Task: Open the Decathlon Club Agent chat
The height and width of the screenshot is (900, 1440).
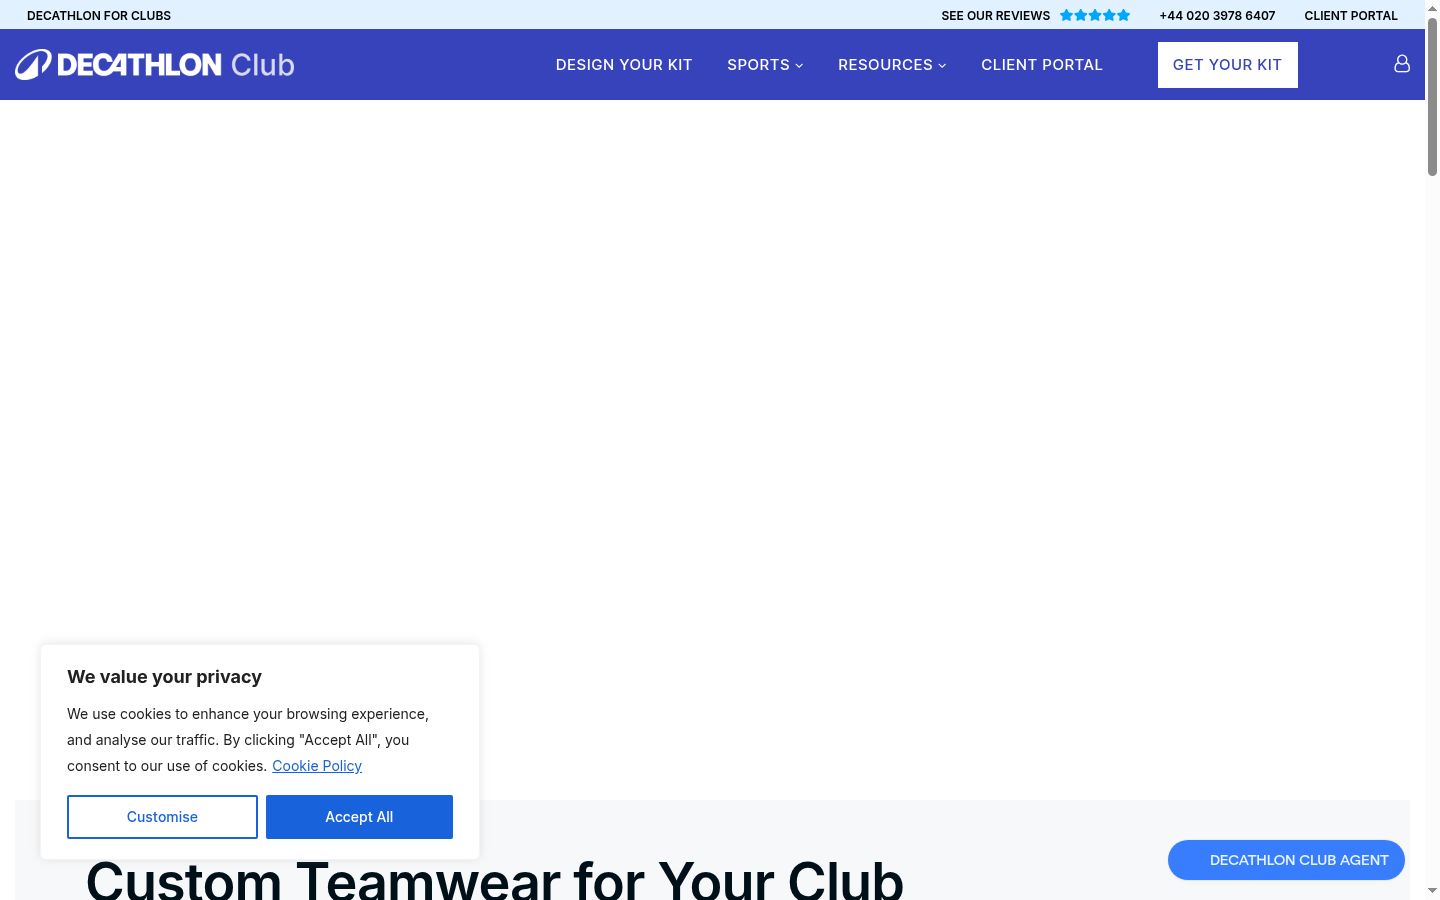Action: point(1286,860)
